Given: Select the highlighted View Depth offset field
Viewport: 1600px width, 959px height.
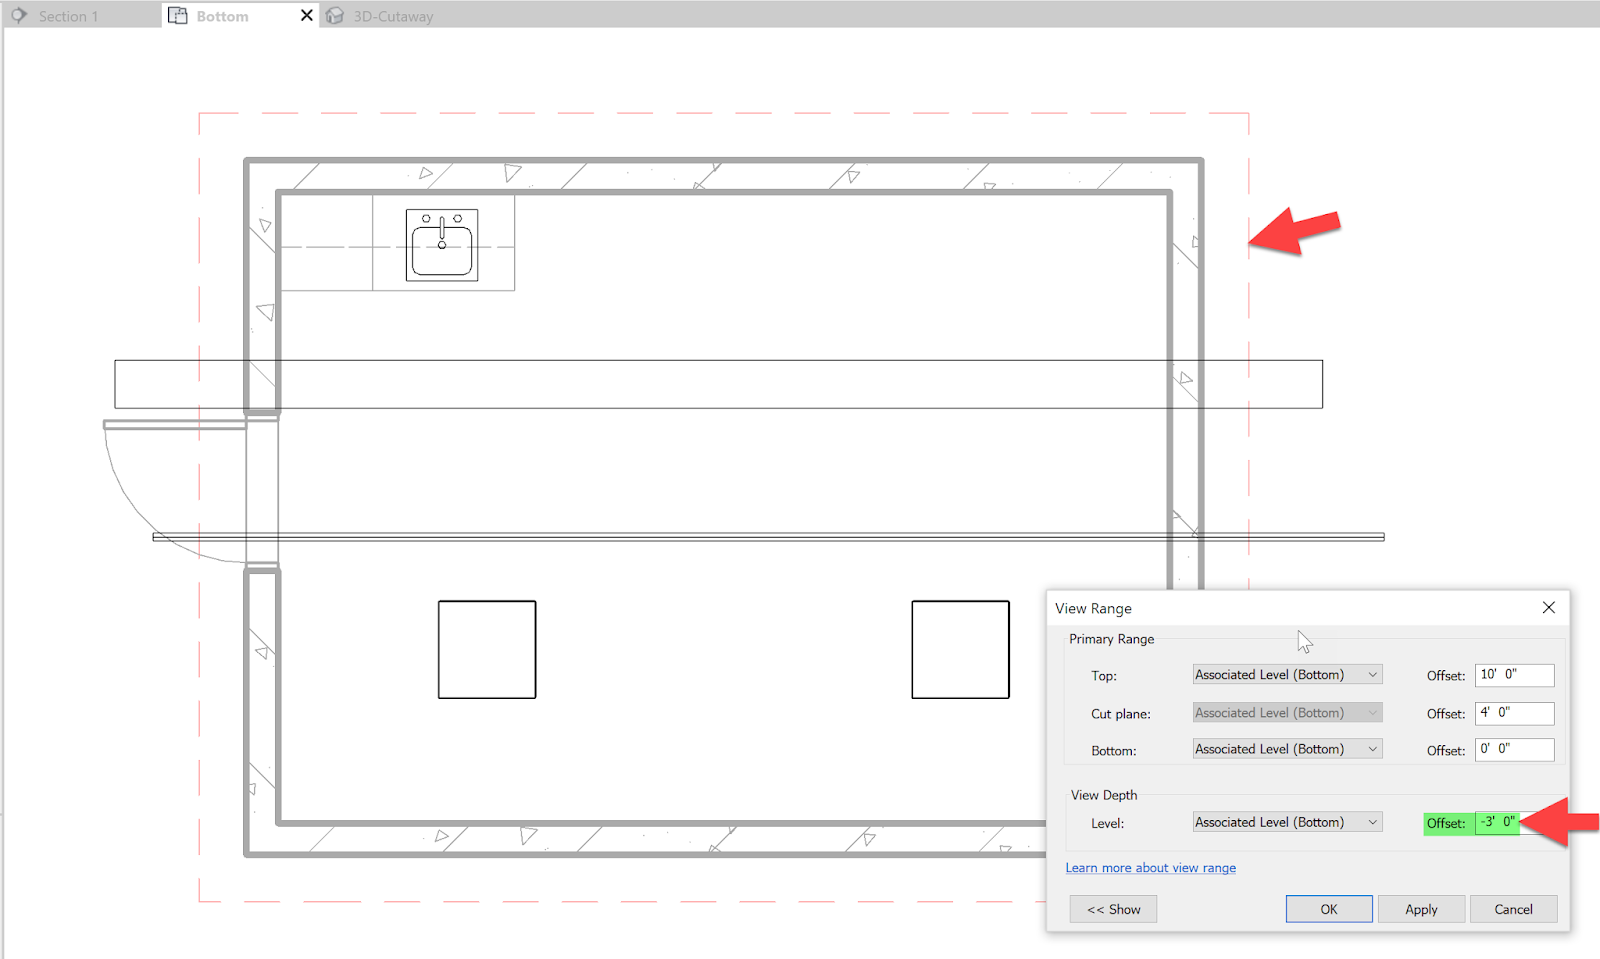Looking at the screenshot, I should point(1496,822).
